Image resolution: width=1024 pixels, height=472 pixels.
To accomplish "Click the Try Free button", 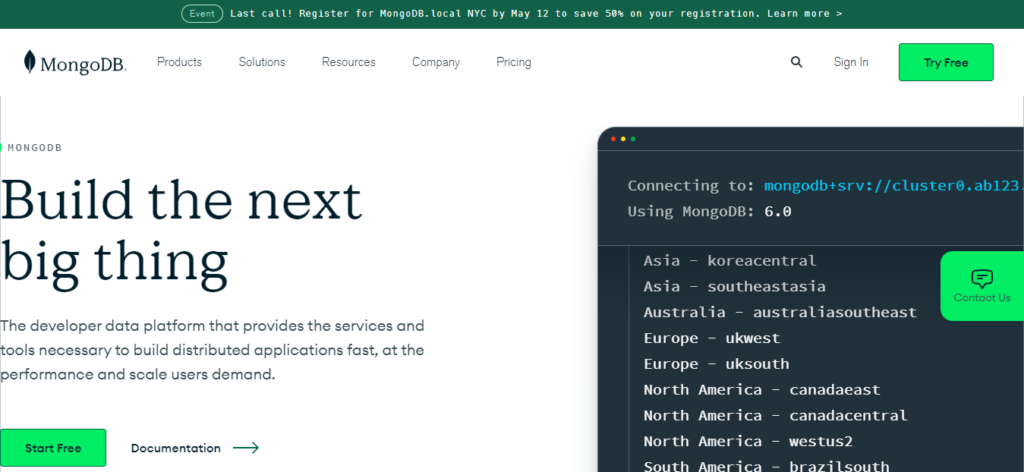I will [946, 62].
